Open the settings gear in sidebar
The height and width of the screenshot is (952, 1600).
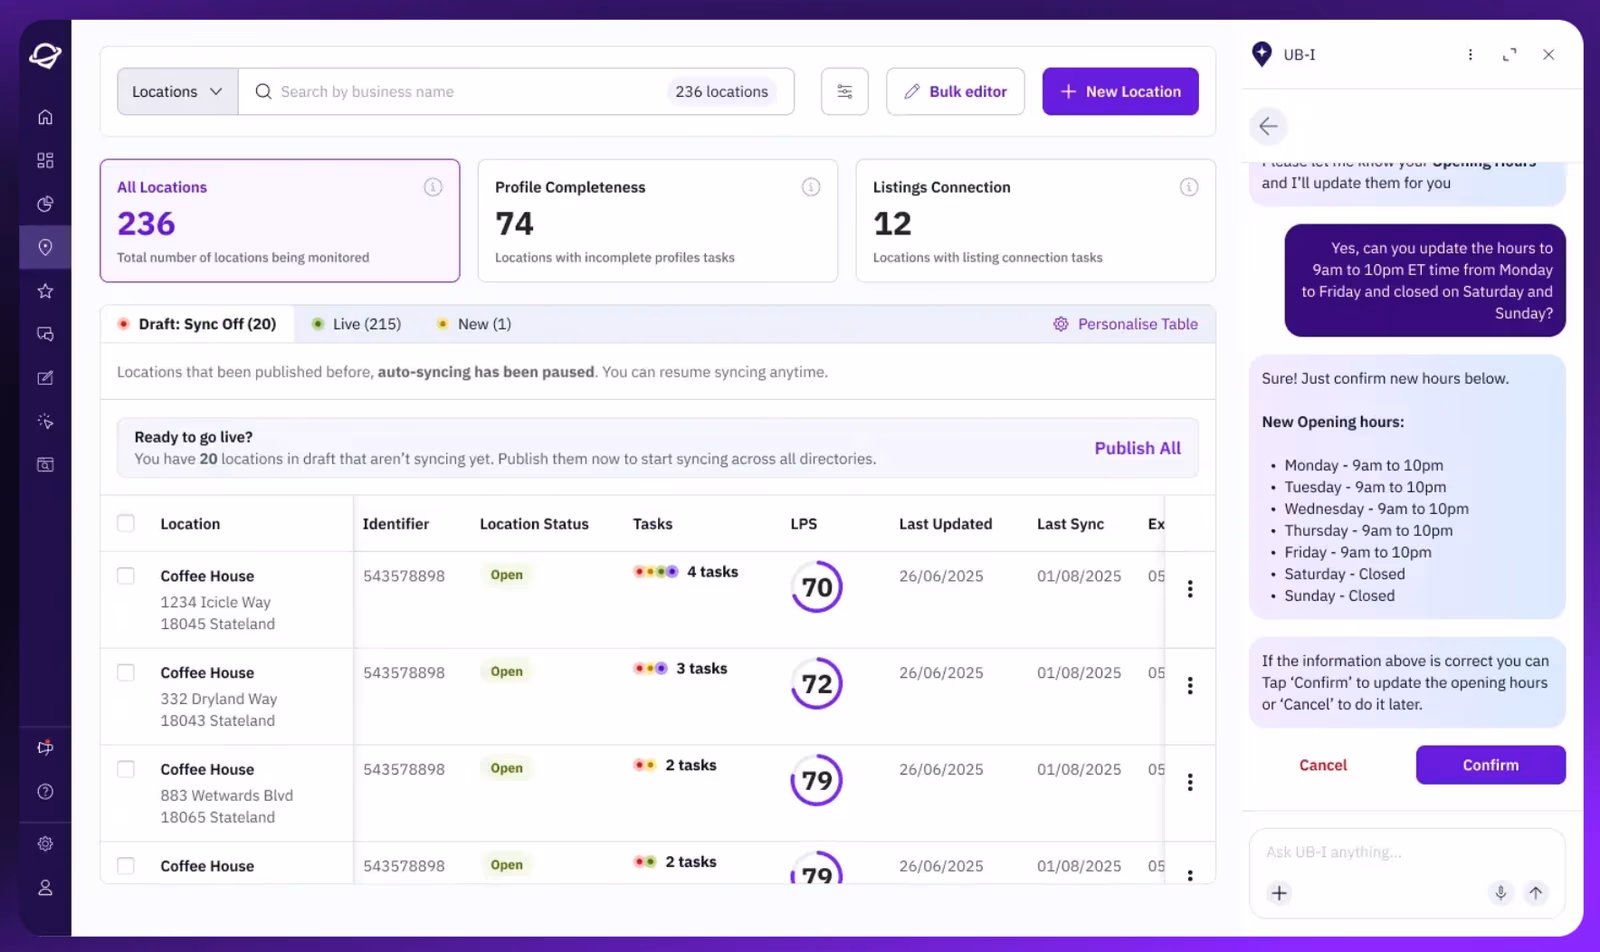pos(45,844)
